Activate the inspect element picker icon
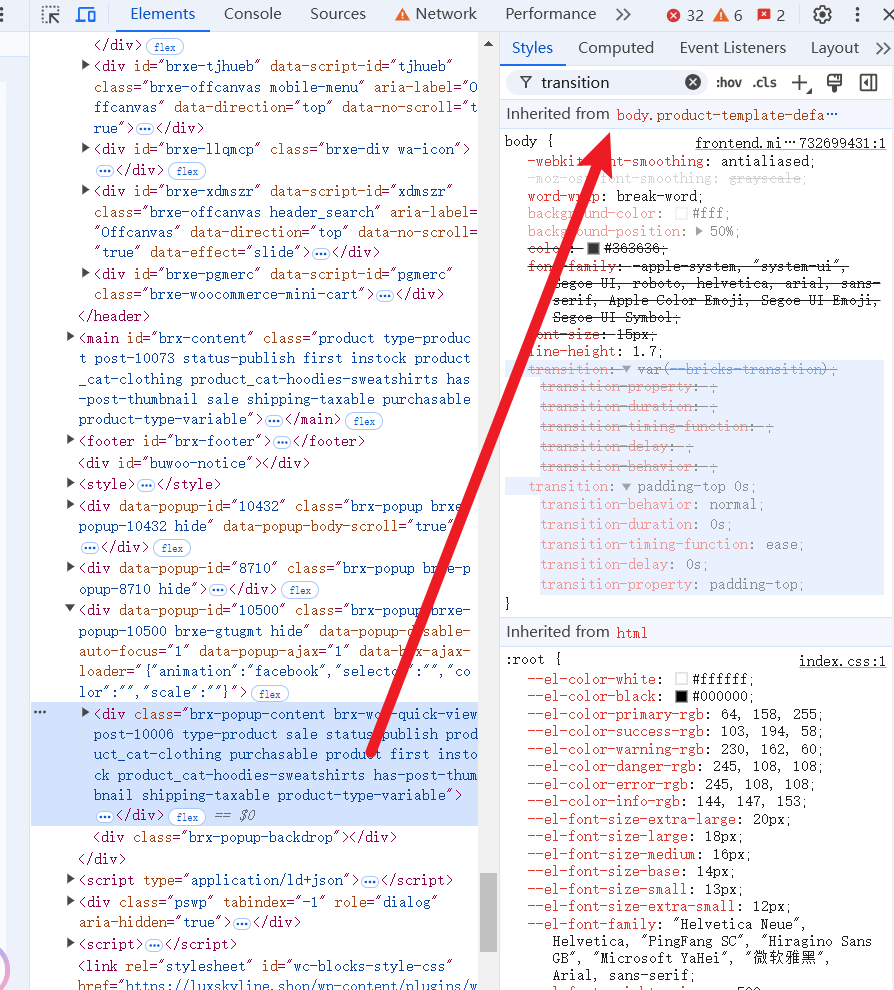 pyautogui.click(x=51, y=15)
